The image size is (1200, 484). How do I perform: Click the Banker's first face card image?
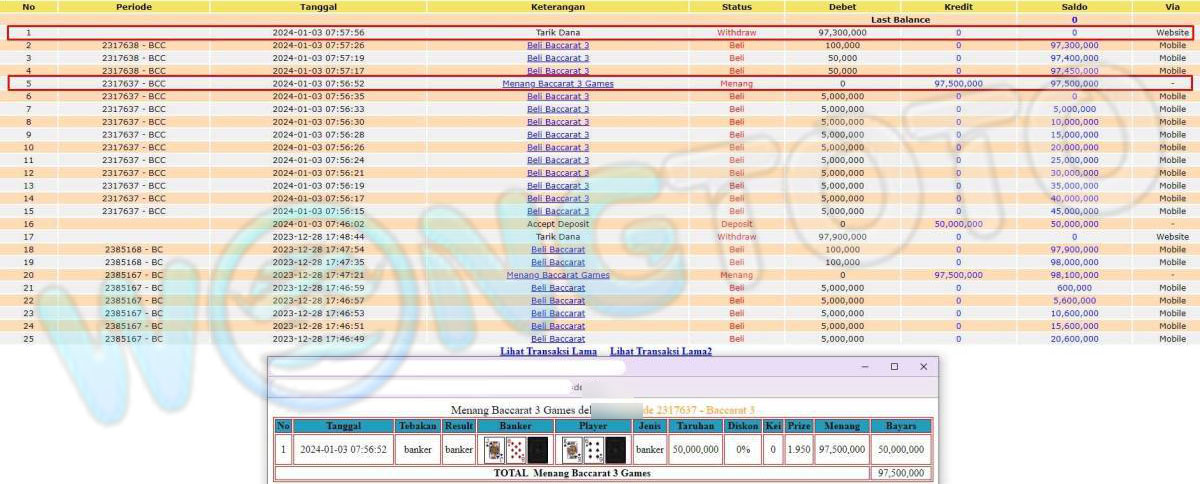[494, 450]
